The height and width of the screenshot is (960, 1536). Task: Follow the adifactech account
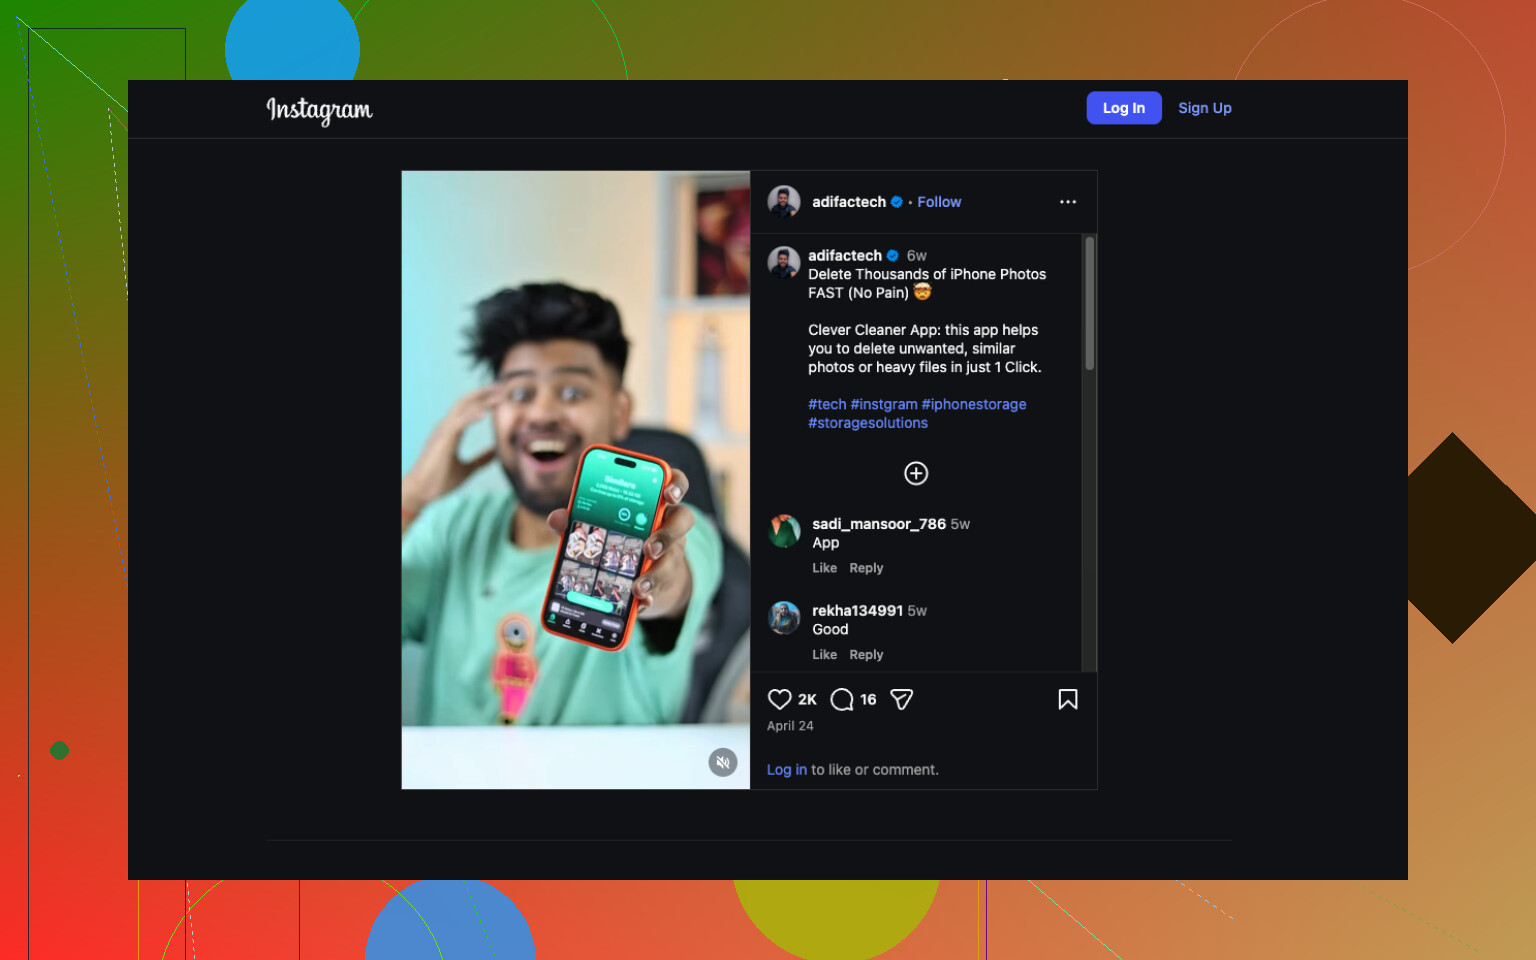(x=939, y=202)
